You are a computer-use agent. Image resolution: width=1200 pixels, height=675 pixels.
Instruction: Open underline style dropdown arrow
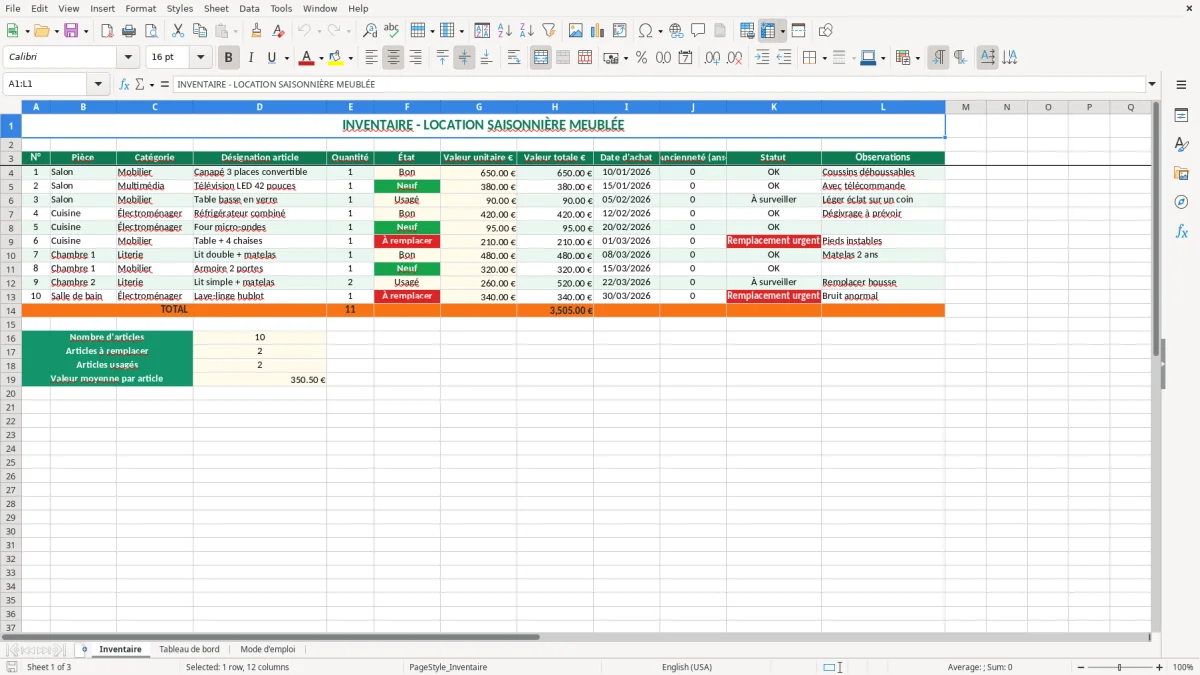(286, 58)
